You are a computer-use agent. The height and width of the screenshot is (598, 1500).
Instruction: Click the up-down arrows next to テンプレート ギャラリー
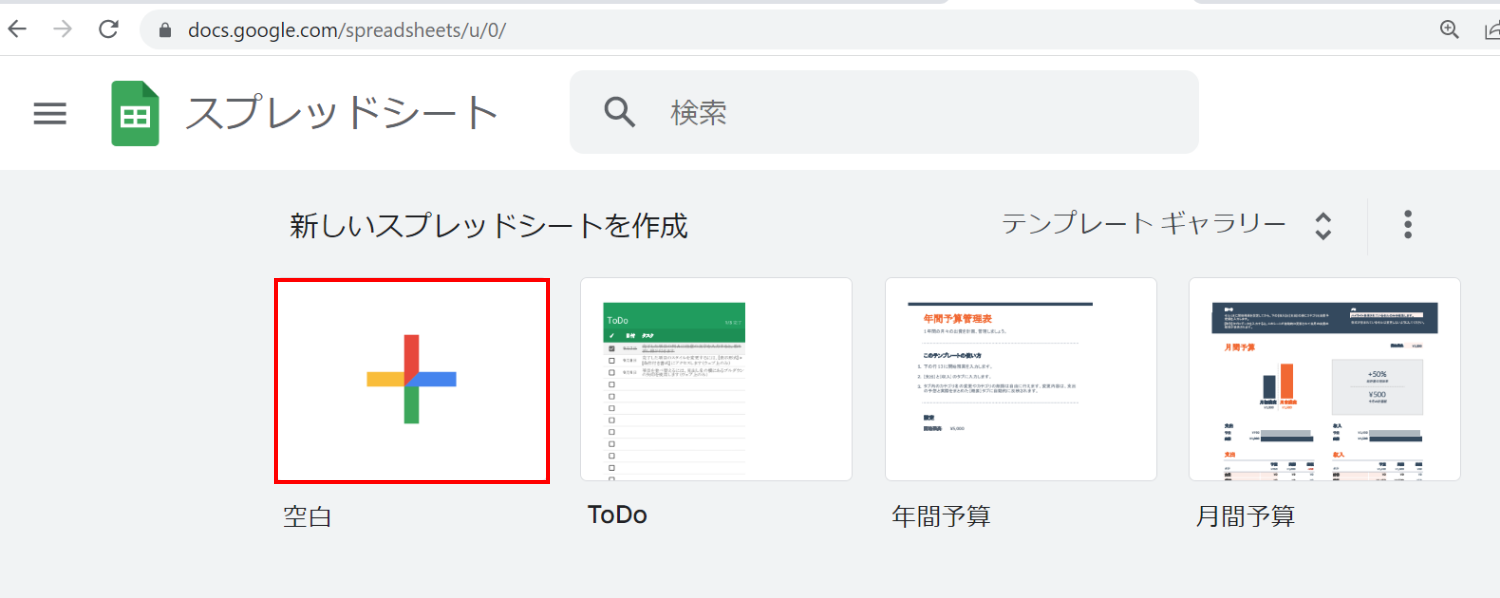click(x=1323, y=226)
